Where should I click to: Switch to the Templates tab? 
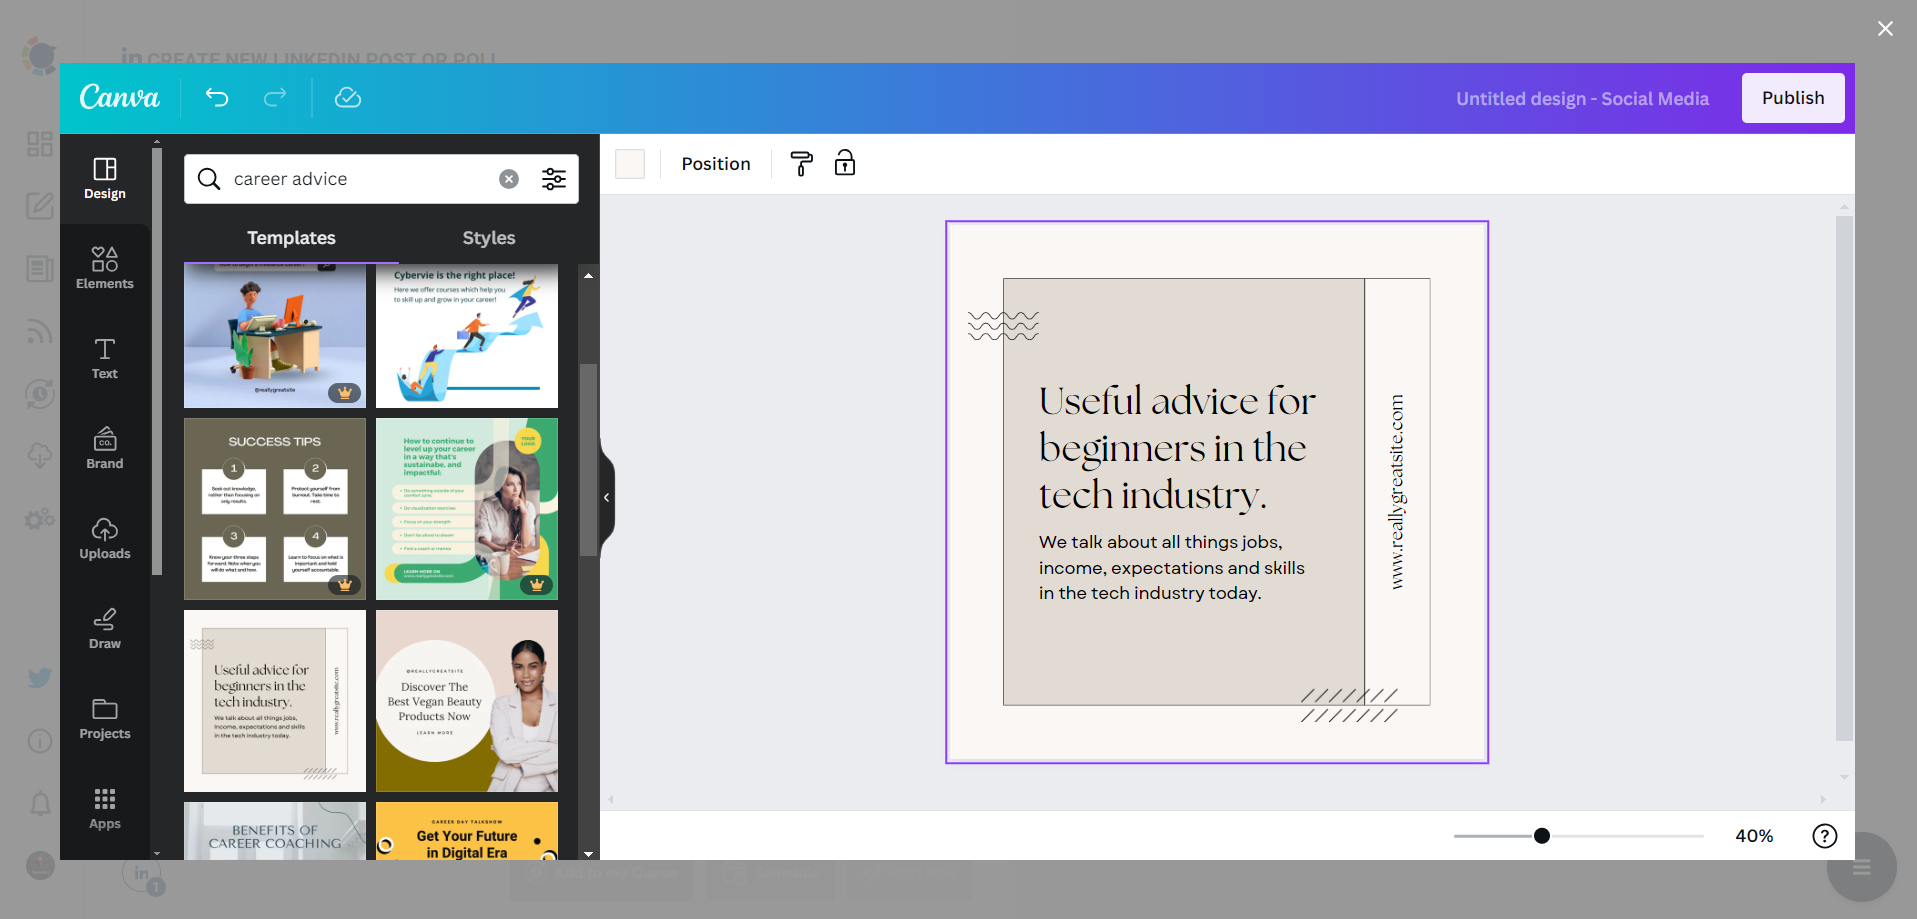(290, 238)
